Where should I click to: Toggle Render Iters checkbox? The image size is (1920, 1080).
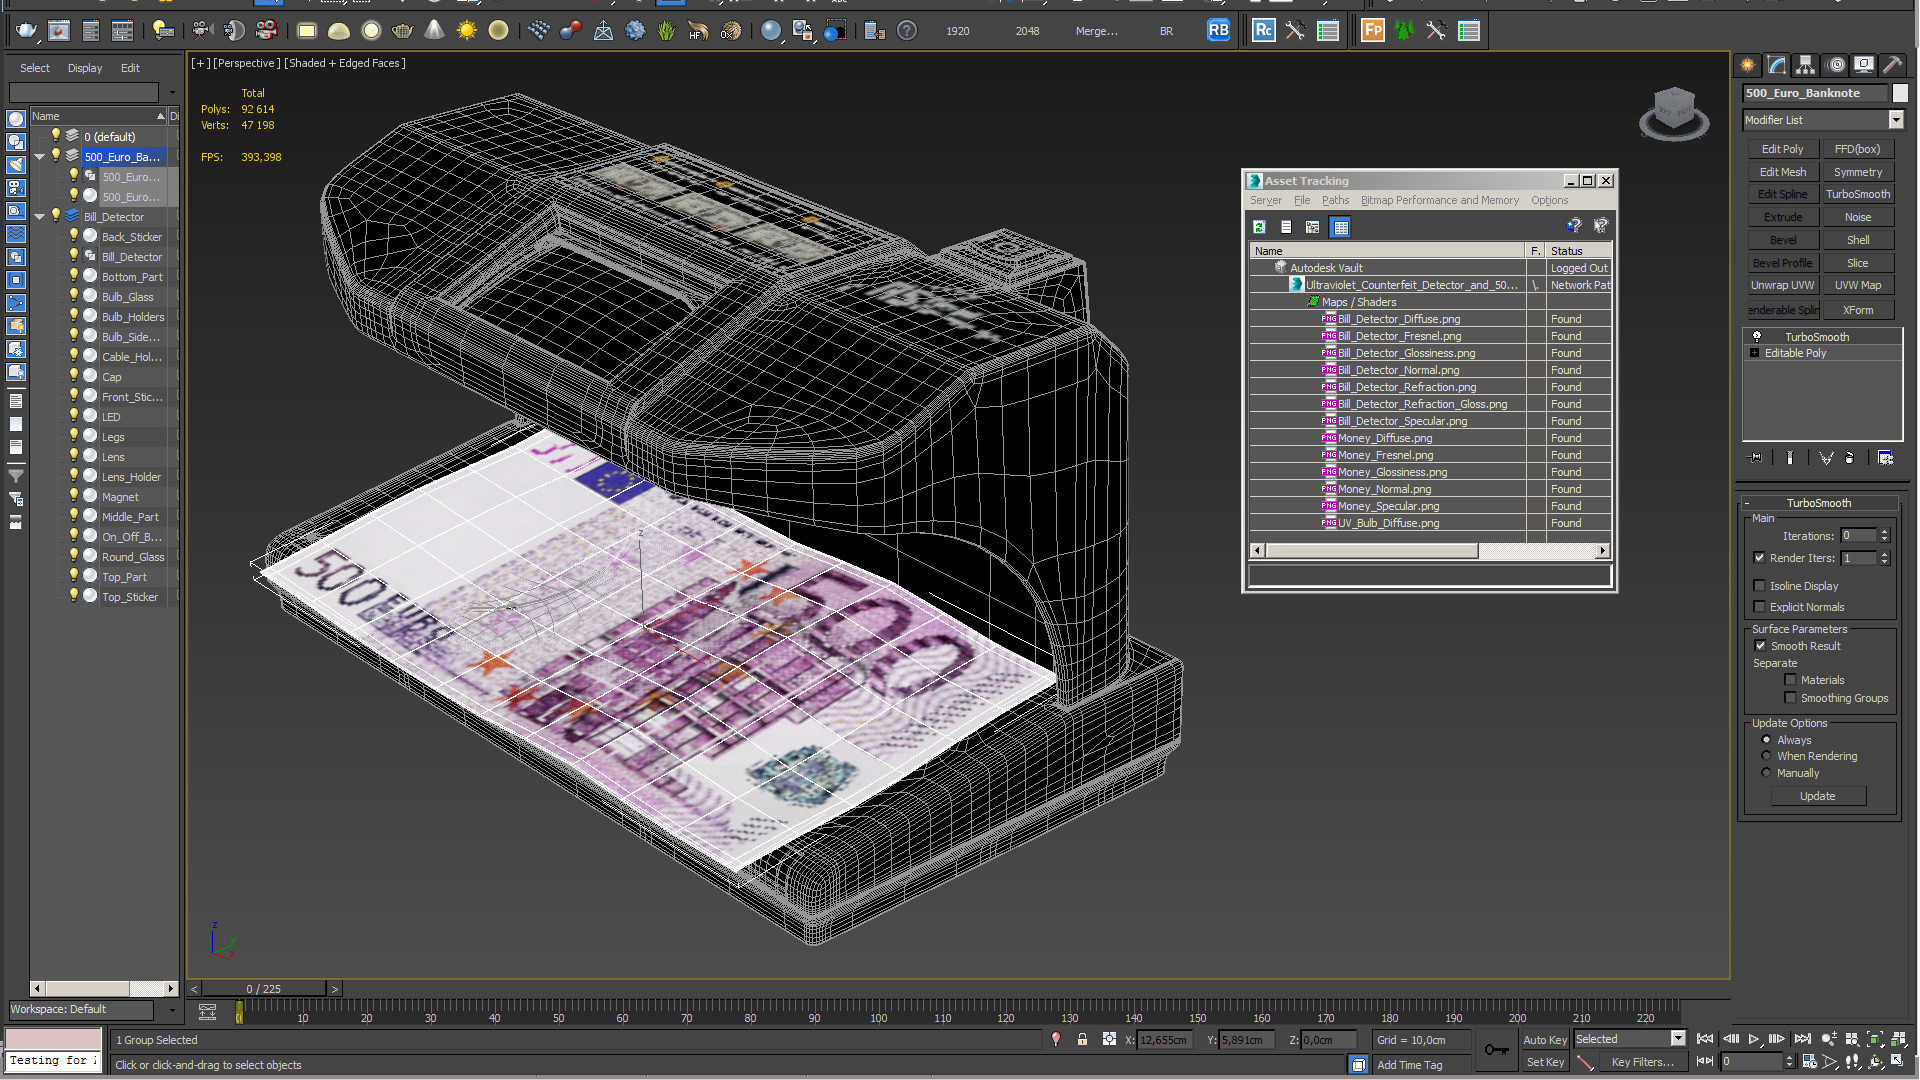(x=1759, y=558)
